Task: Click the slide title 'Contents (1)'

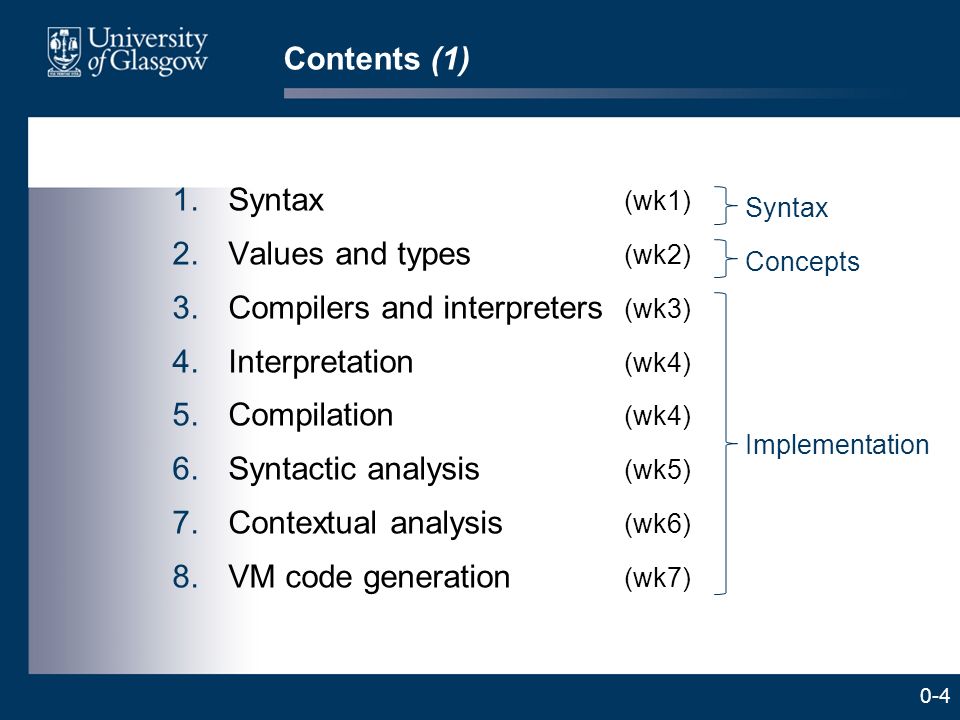Action: (377, 59)
